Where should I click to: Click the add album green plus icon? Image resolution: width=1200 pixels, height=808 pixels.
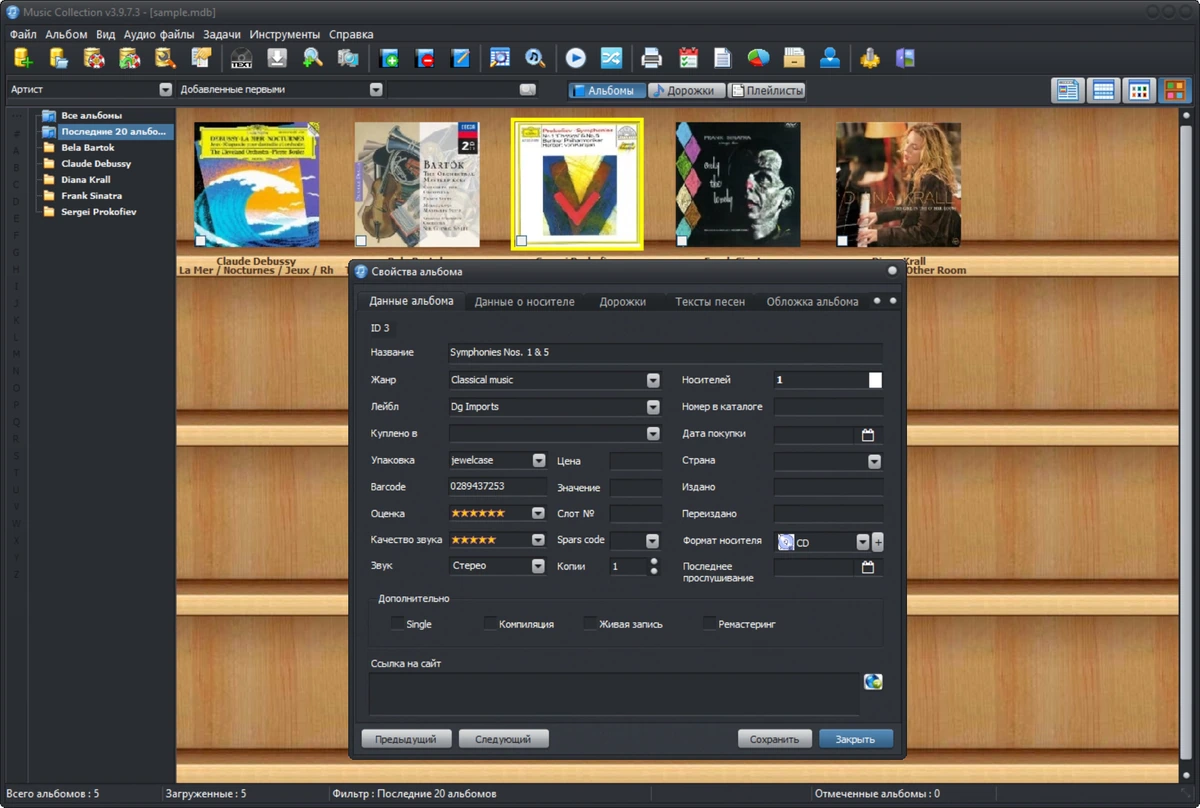pos(389,58)
